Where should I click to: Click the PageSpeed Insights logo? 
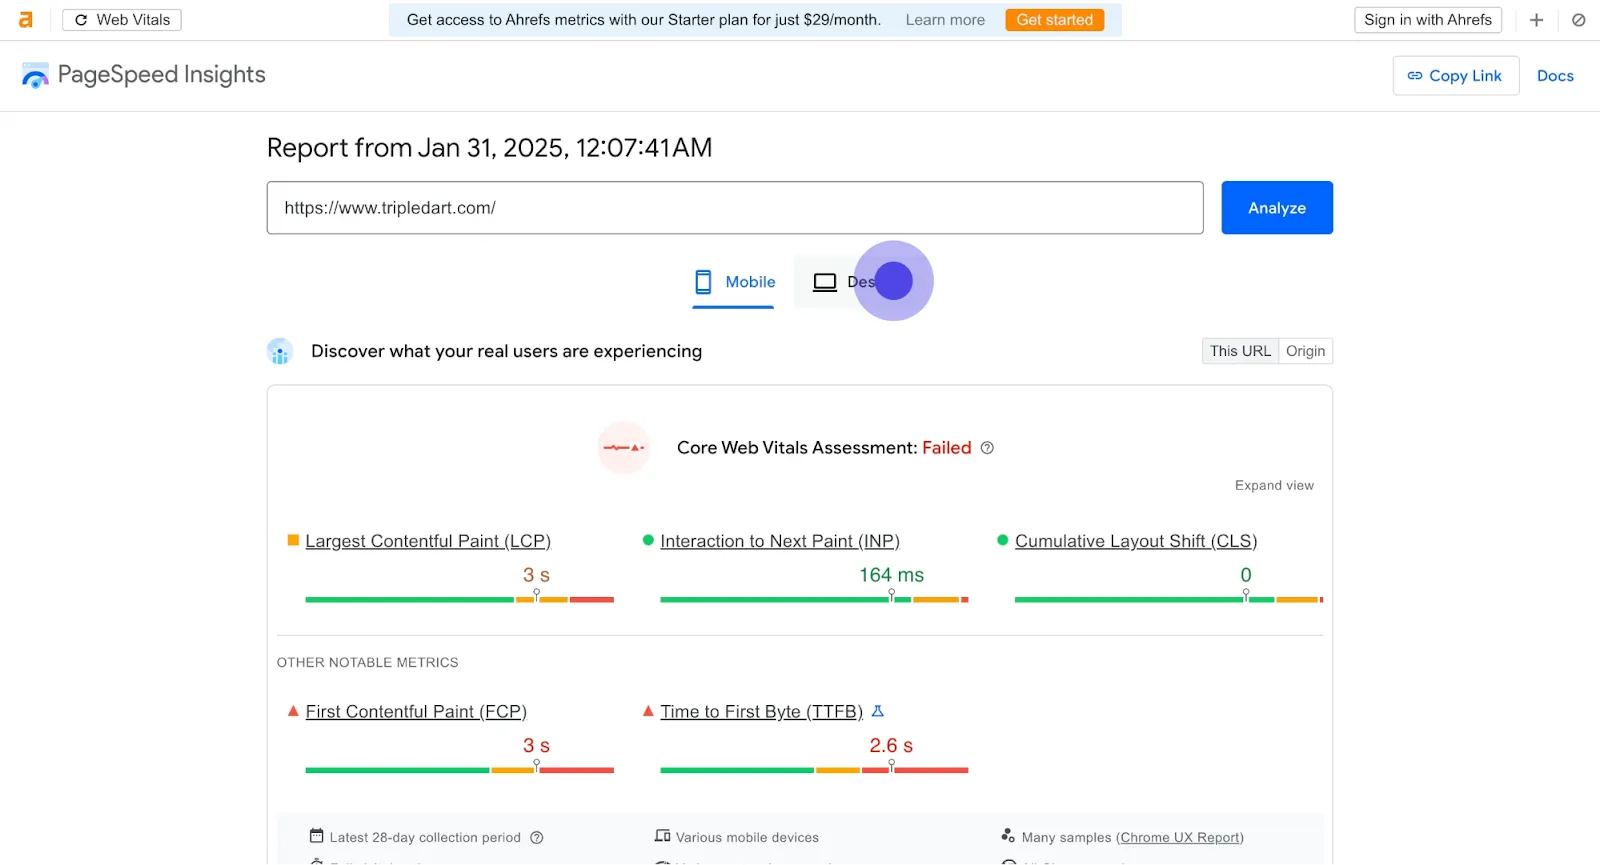(x=143, y=75)
